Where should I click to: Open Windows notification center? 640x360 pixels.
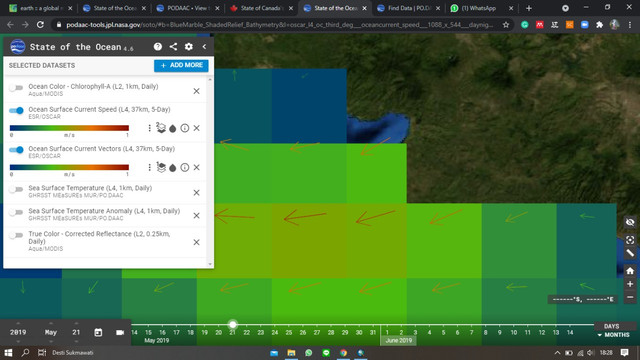(624, 353)
